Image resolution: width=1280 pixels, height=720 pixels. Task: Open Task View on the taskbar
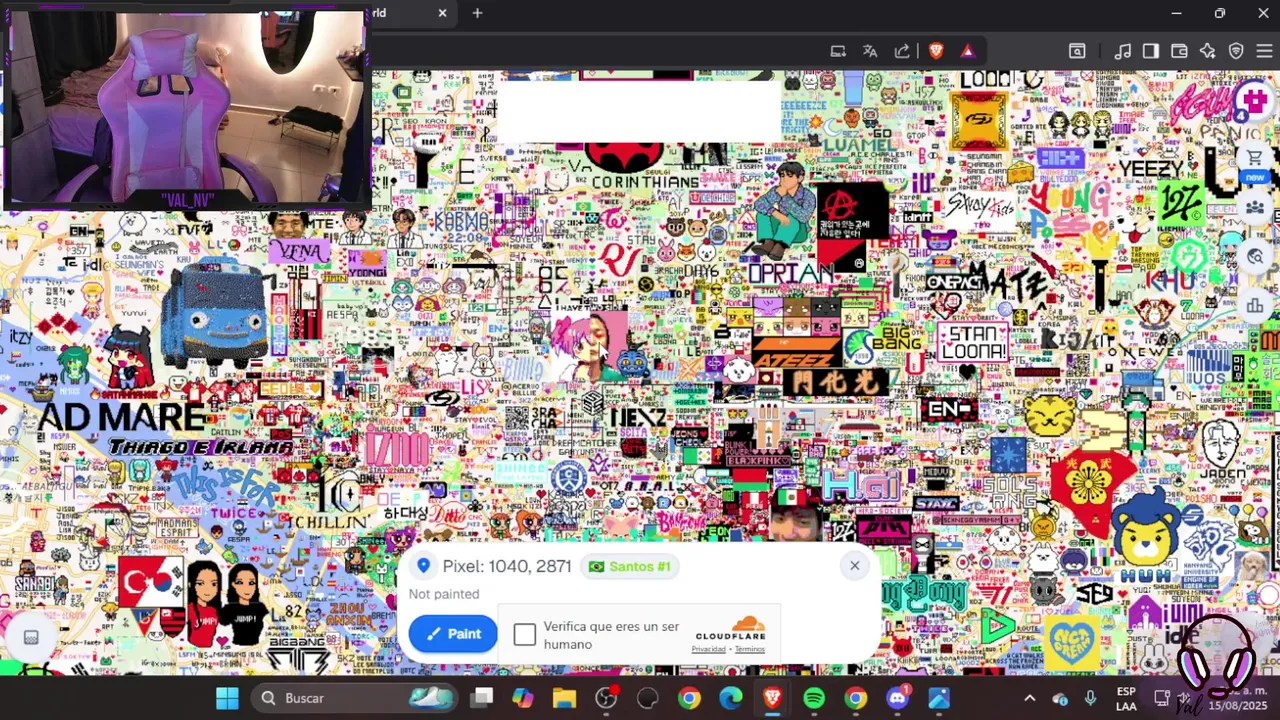[483, 698]
